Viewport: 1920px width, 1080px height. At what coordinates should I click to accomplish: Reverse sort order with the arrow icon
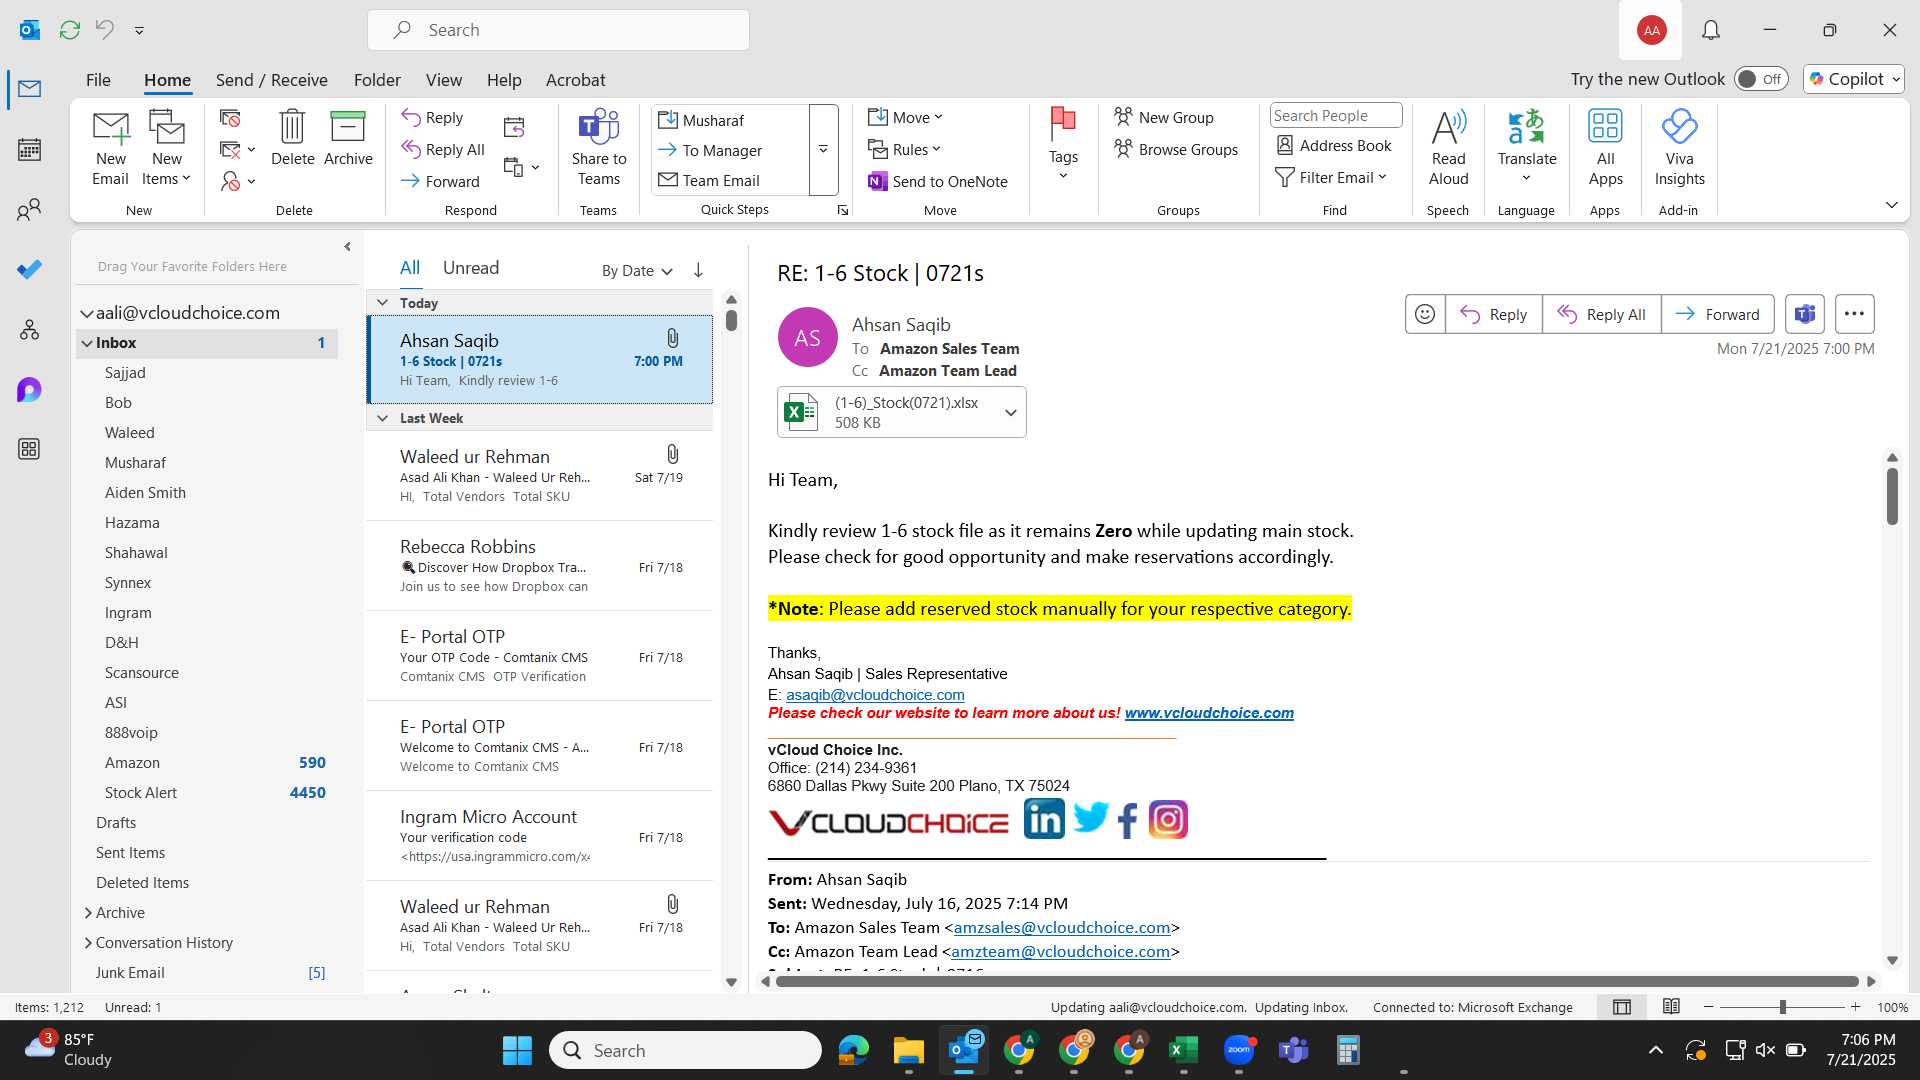pyautogui.click(x=698, y=270)
